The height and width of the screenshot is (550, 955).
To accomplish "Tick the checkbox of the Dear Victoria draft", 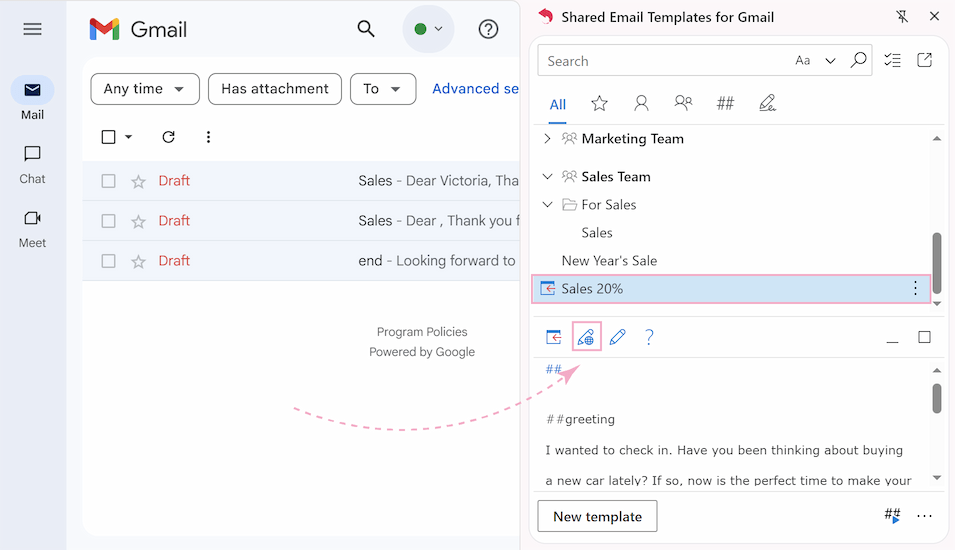I will point(108,181).
